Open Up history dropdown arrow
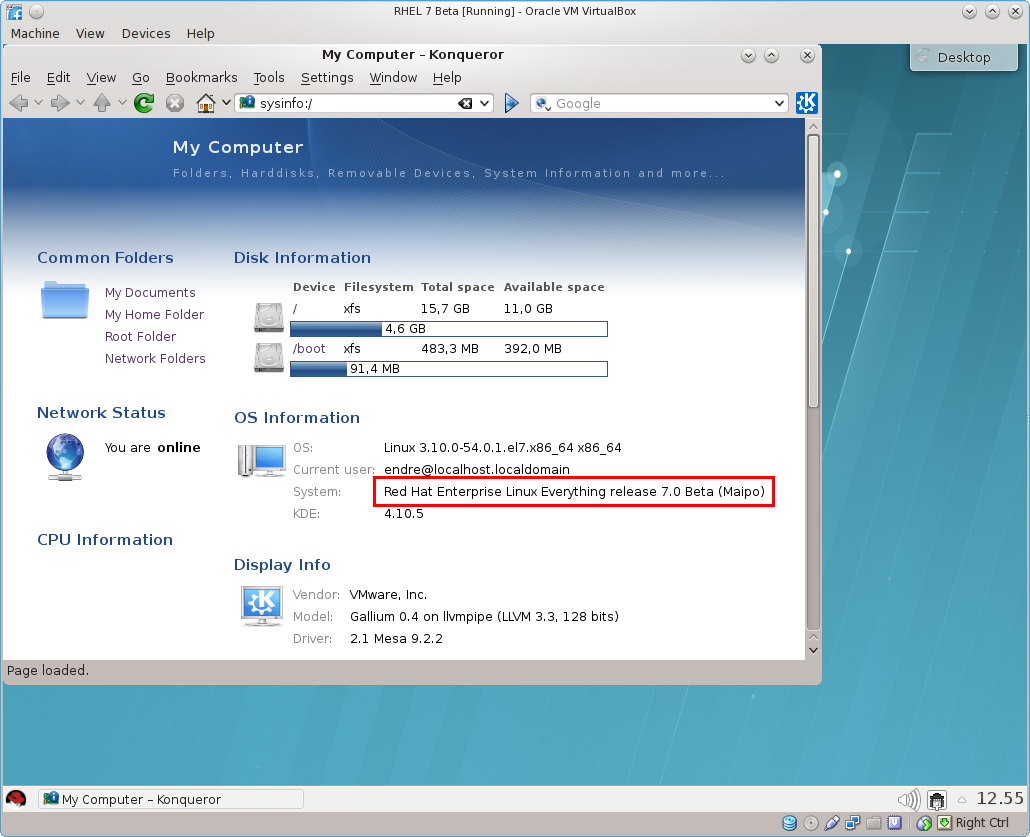This screenshot has height=837, width=1030. 122,103
